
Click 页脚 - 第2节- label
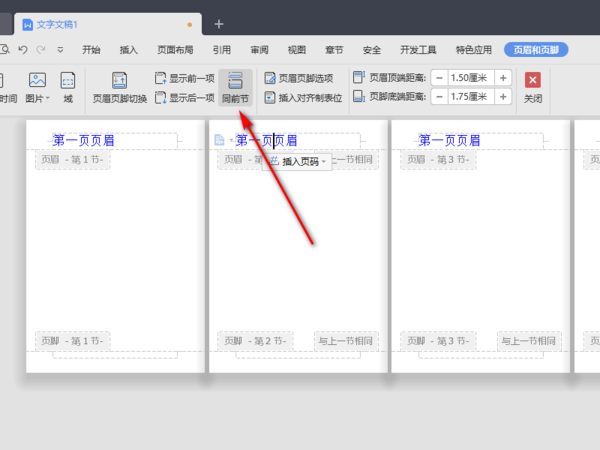255,341
